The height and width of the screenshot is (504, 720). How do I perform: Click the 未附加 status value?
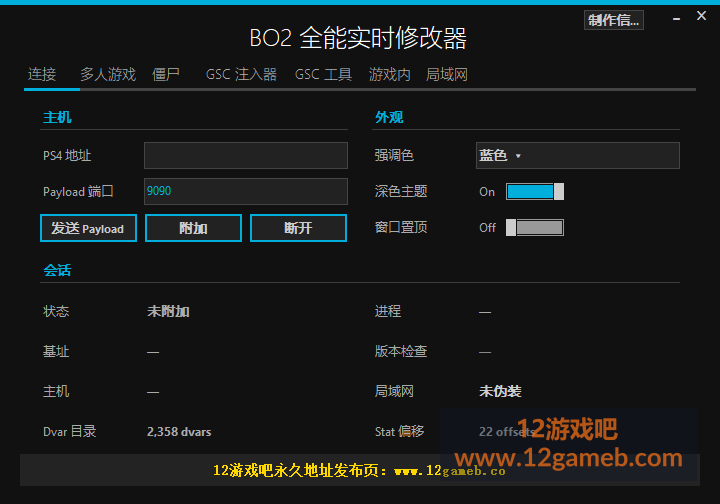point(168,312)
